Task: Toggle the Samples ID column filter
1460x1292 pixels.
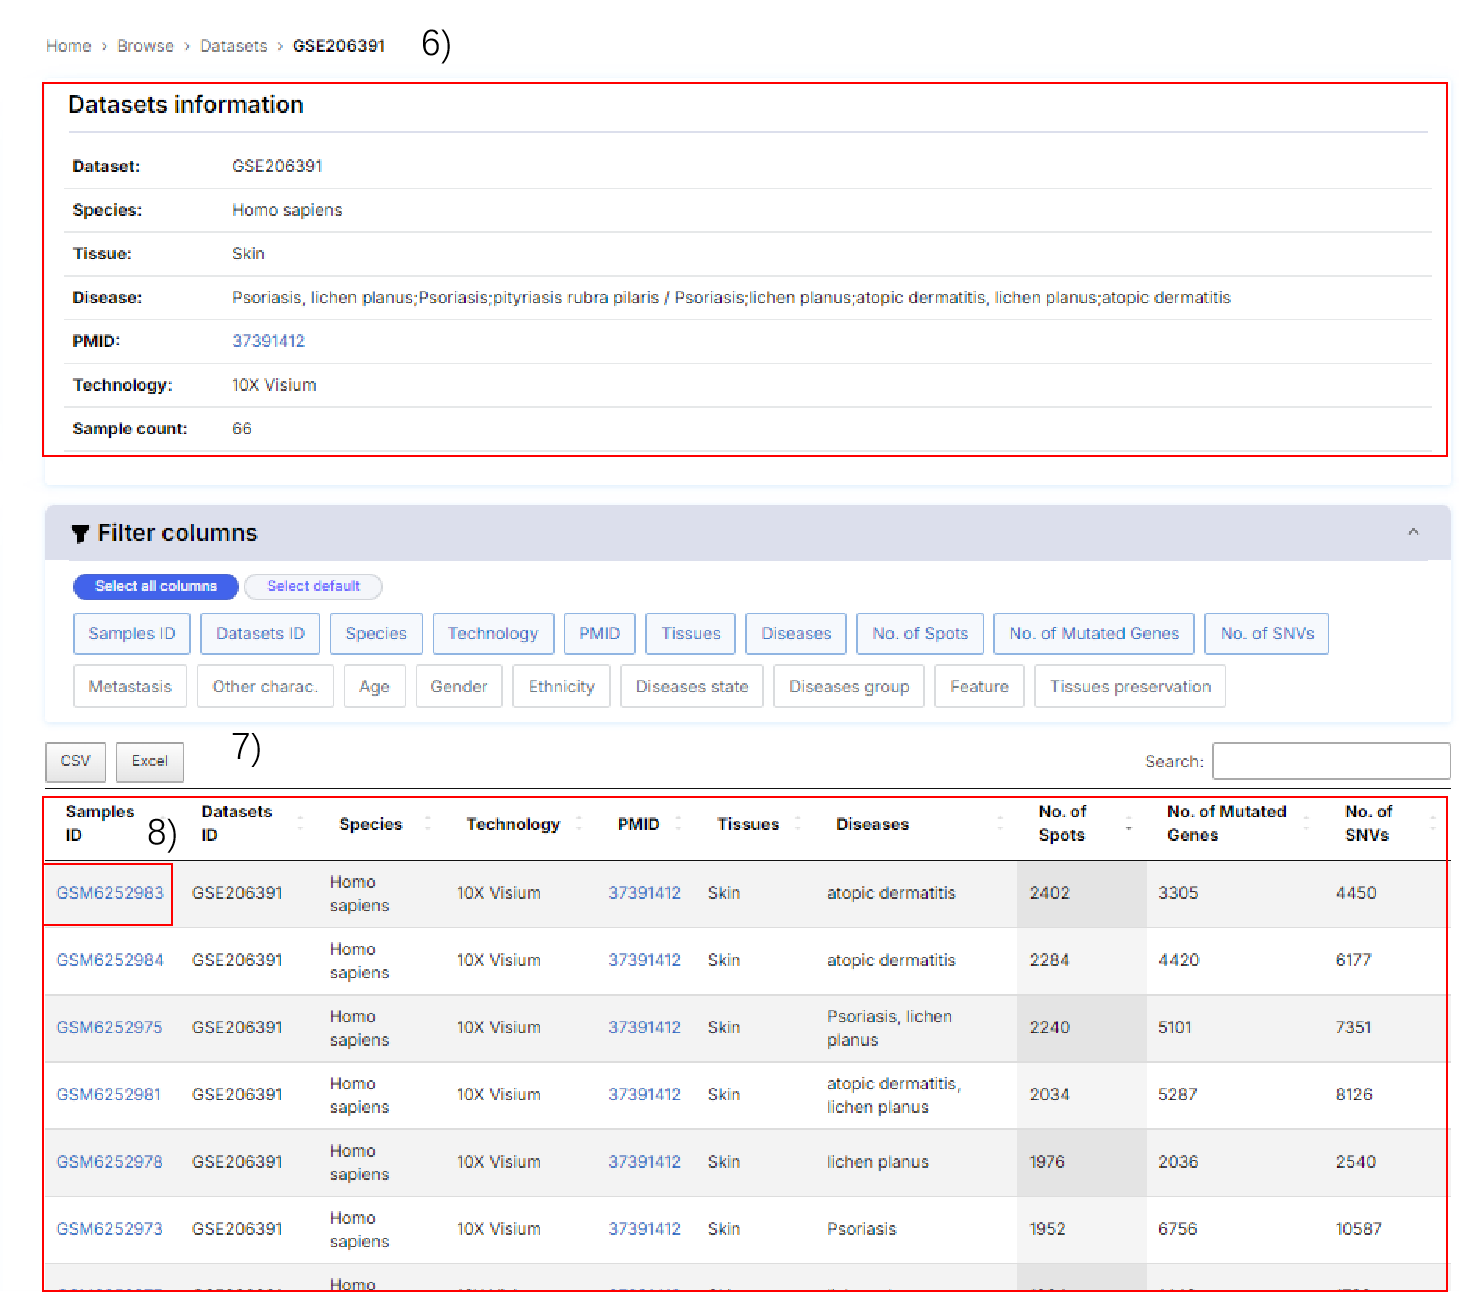Action: [x=131, y=634]
